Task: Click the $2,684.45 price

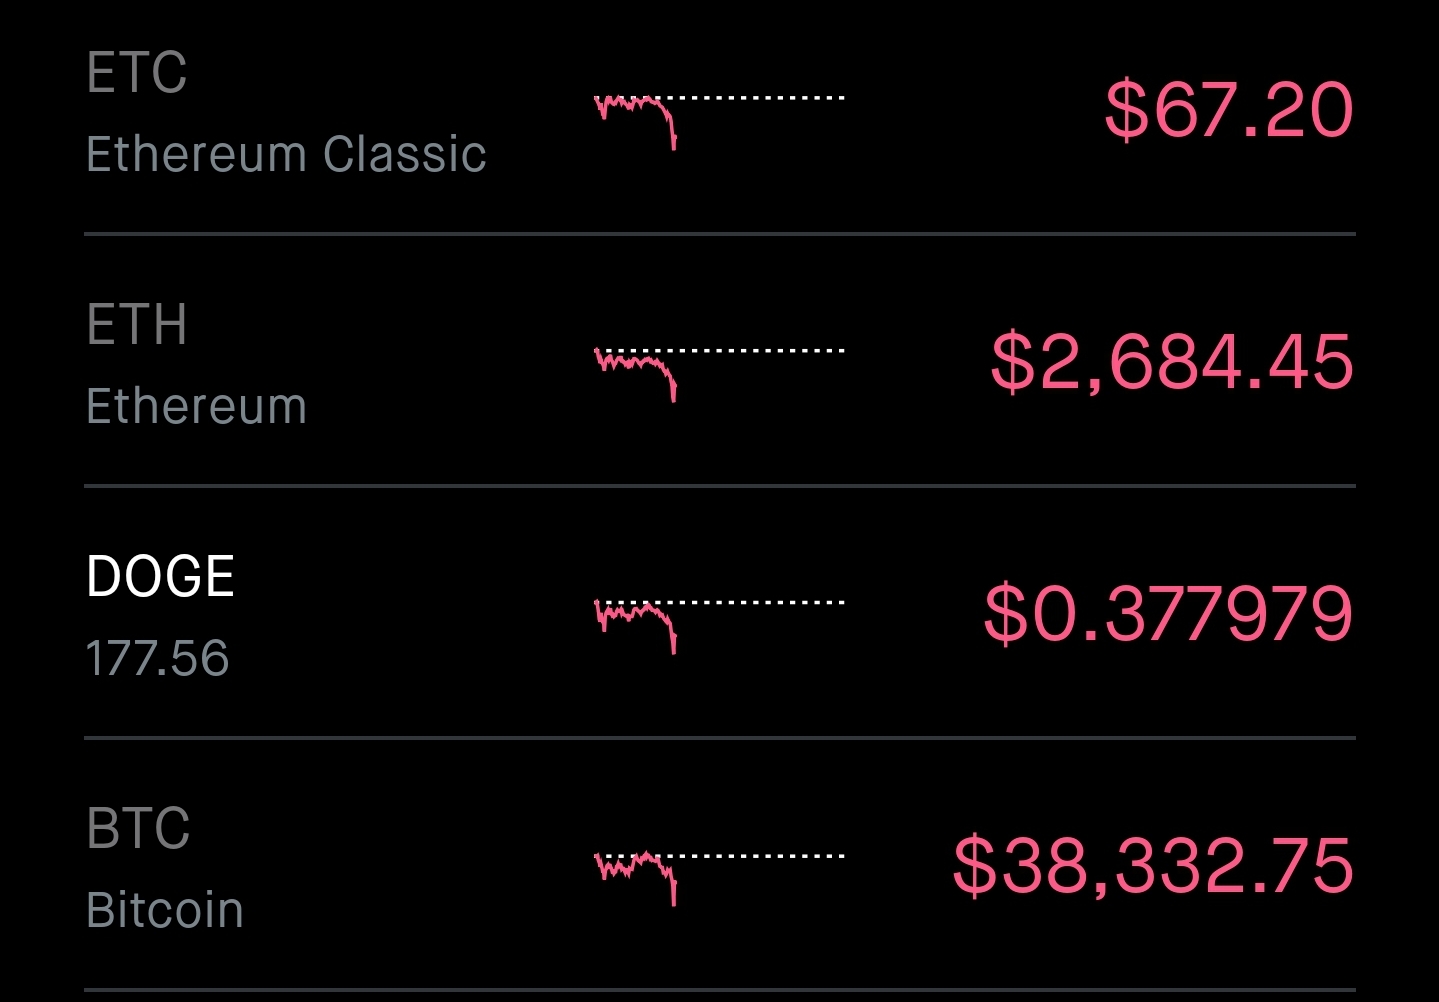Action: coord(1172,362)
